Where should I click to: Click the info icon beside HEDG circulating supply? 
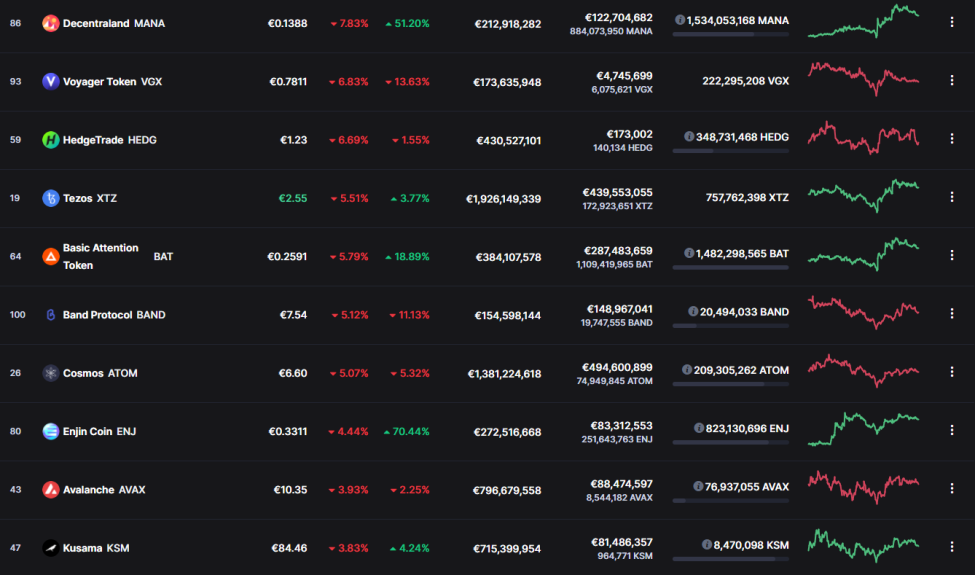tap(689, 137)
